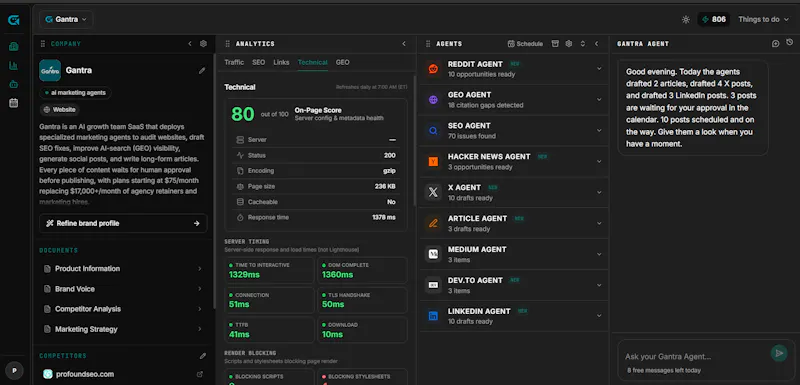The width and height of the screenshot is (800, 385).
Task: Open the Competitor Analysis document
Action: (x=123, y=309)
